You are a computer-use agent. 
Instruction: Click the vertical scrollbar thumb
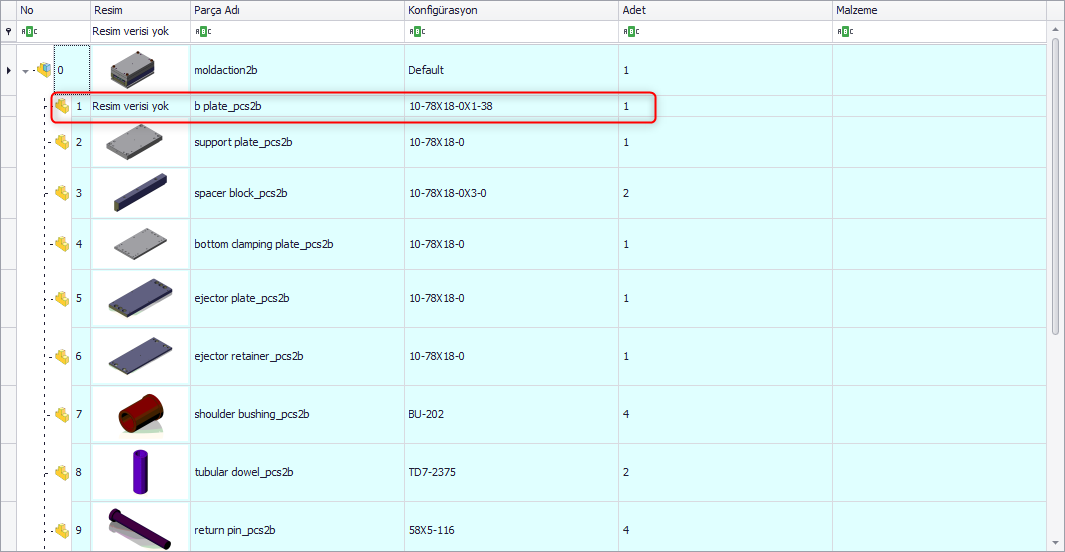tap(1055, 186)
